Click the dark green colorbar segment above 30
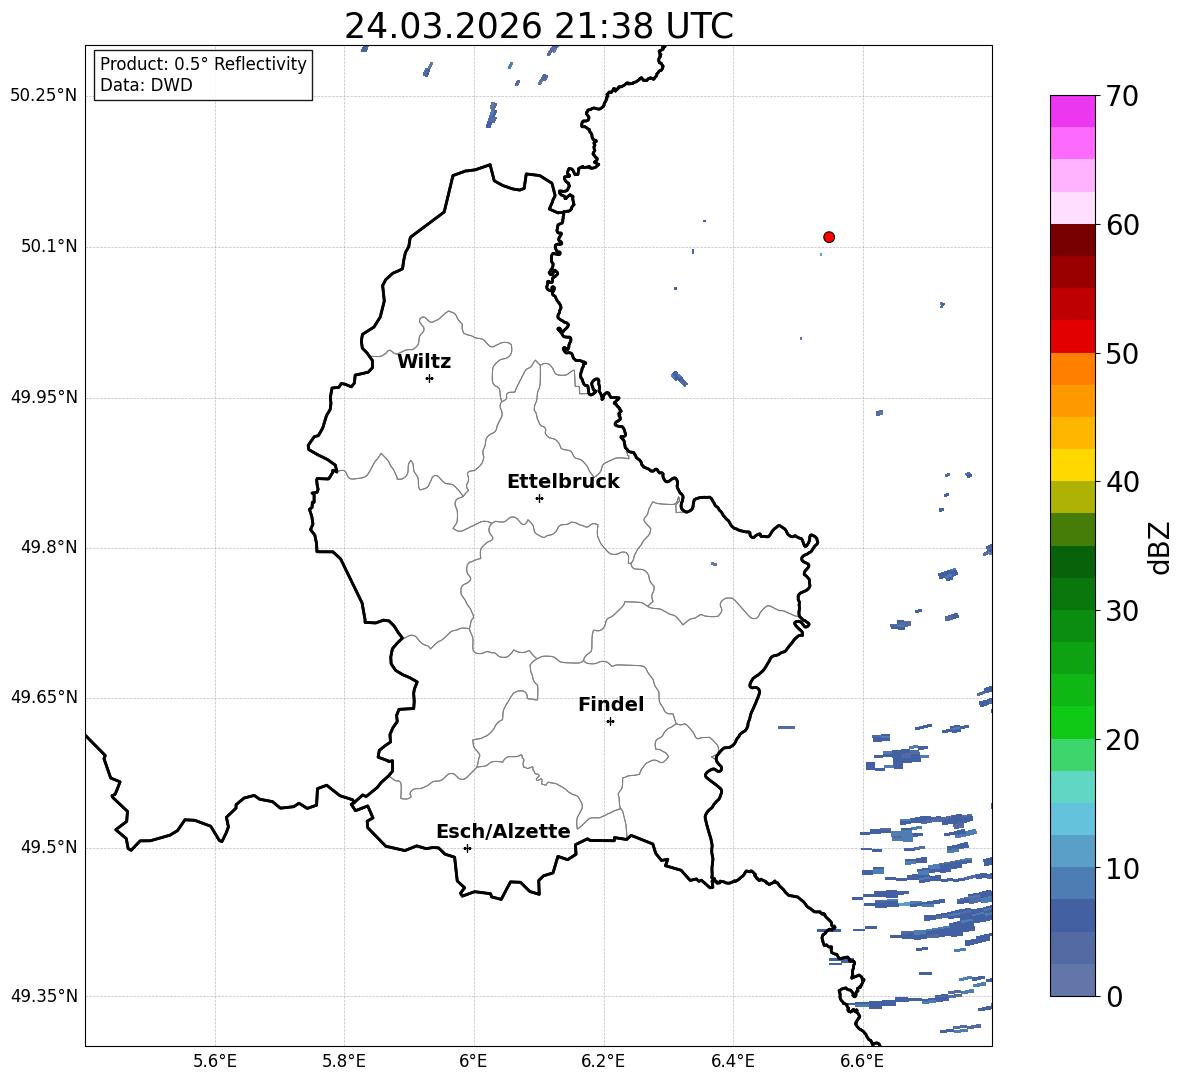The height and width of the screenshot is (1081, 1184). tap(1072, 593)
